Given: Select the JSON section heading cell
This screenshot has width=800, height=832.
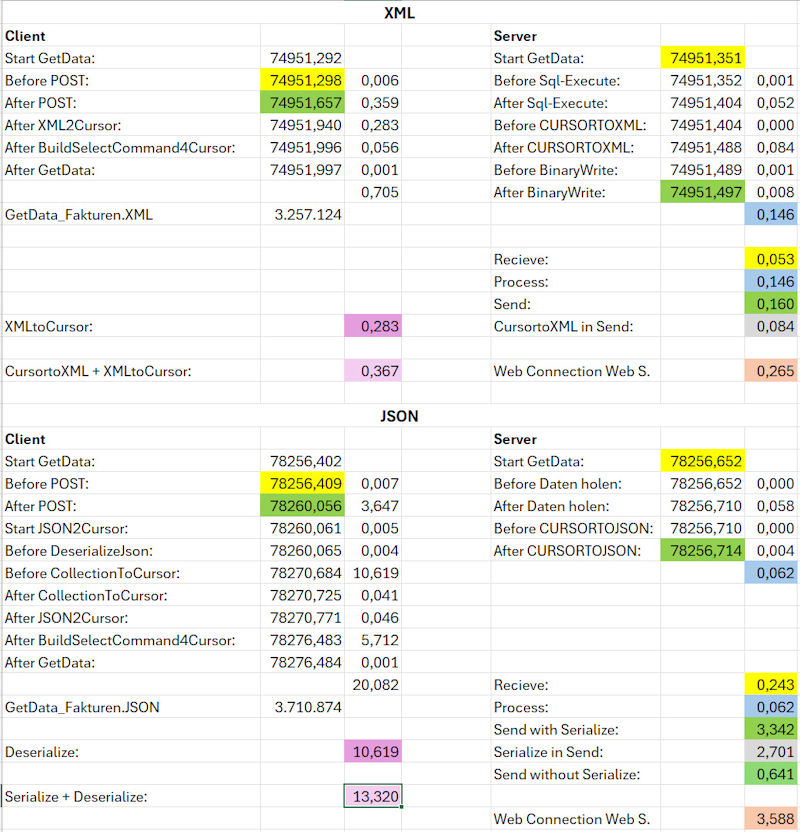Looking at the screenshot, I should click(x=400, y=416).
